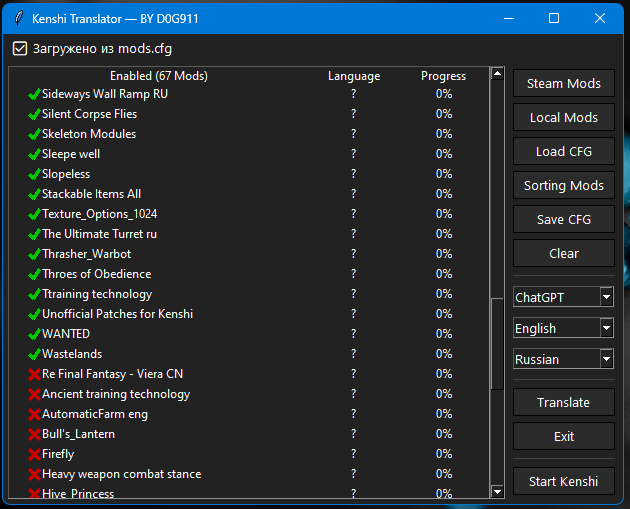The height and width of the screenshot is (509, 630).
Task: Click the green checkmark beside Silent Corpse Flies
Action: pos(34,114)
